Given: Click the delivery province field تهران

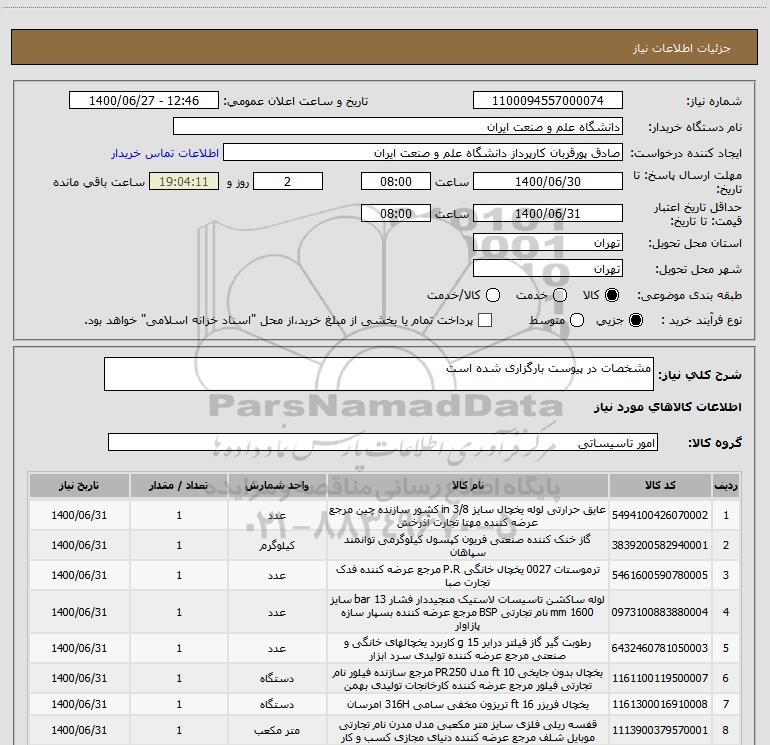Looking at the screenshot, I should (x=548, y=243).
